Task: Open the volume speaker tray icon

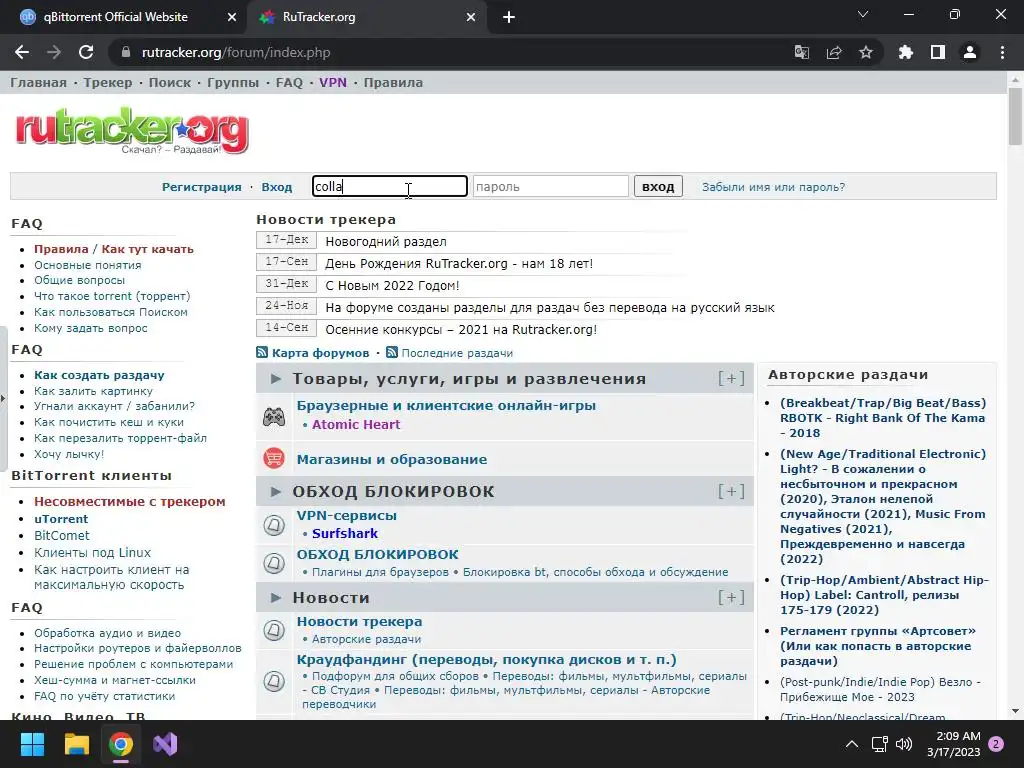Action: [x=904, y=744]
